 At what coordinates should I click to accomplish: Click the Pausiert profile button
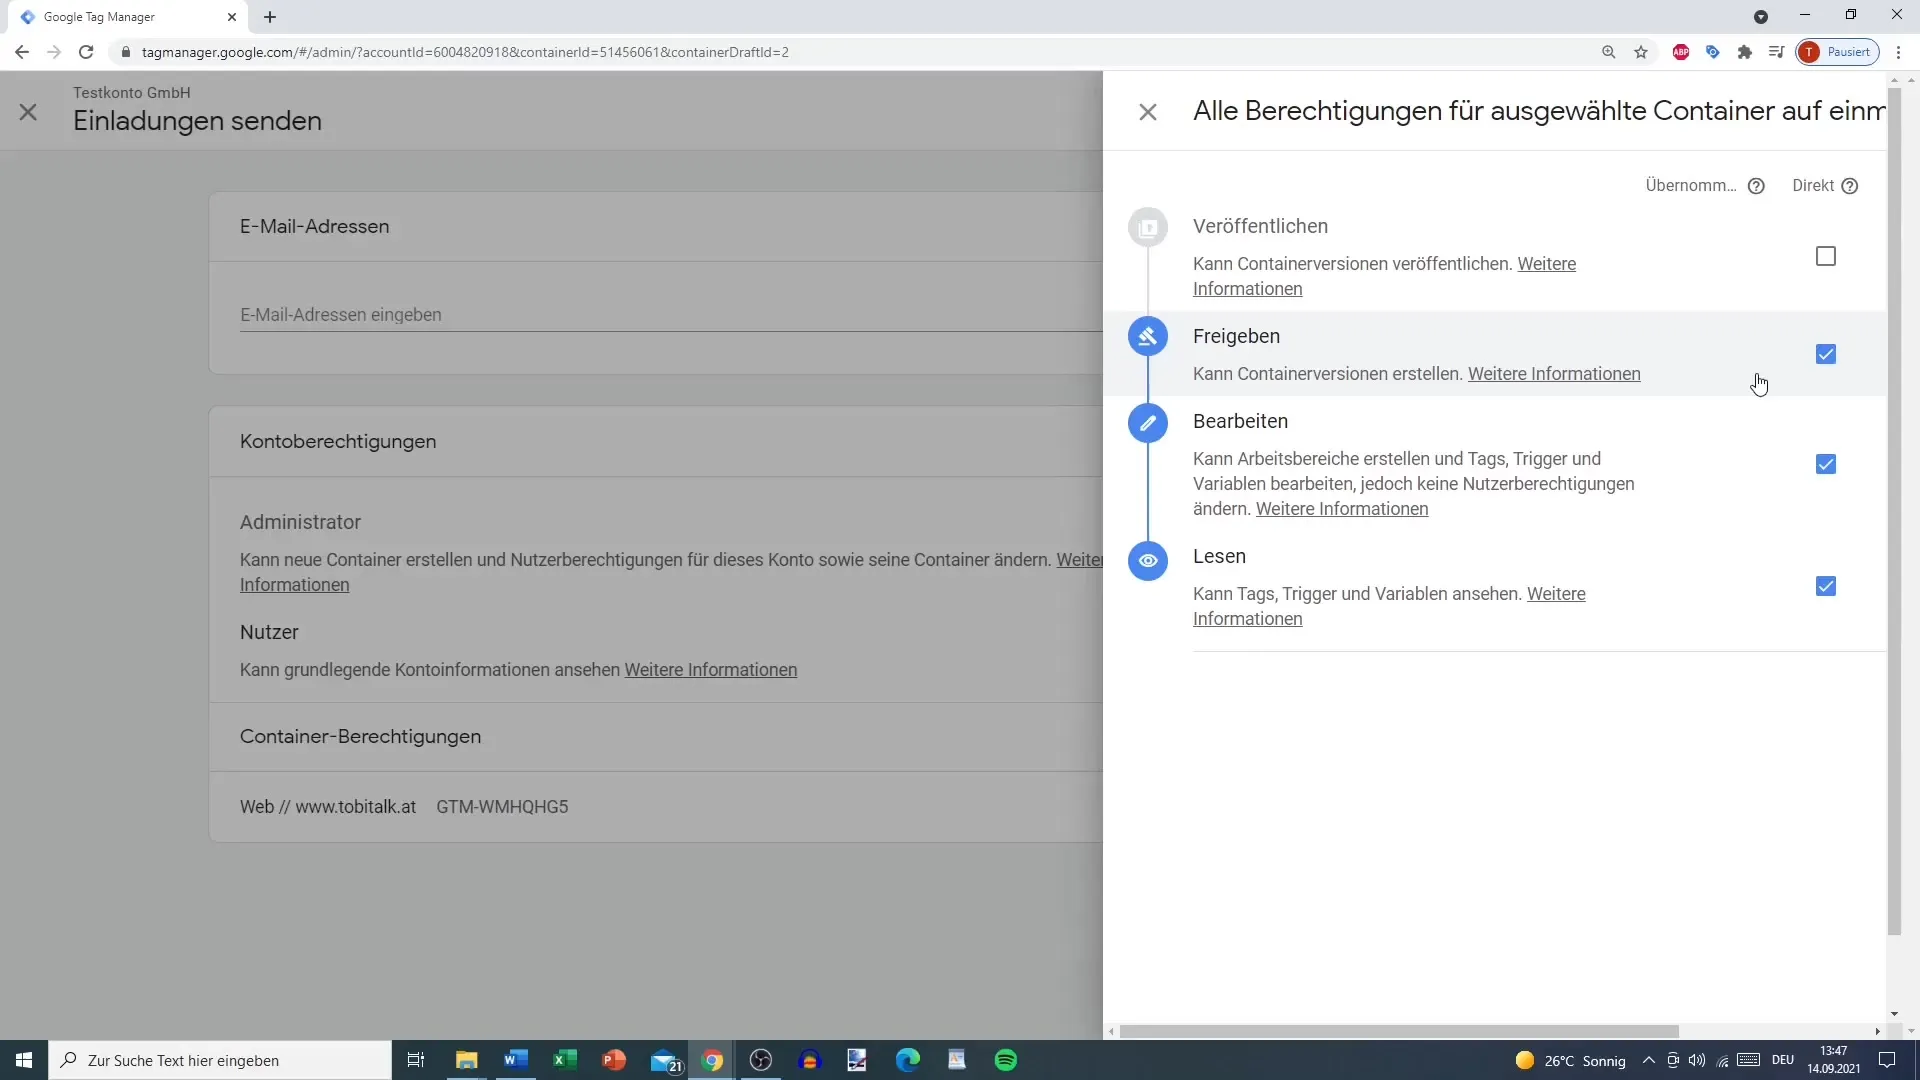coord(1838,52)
